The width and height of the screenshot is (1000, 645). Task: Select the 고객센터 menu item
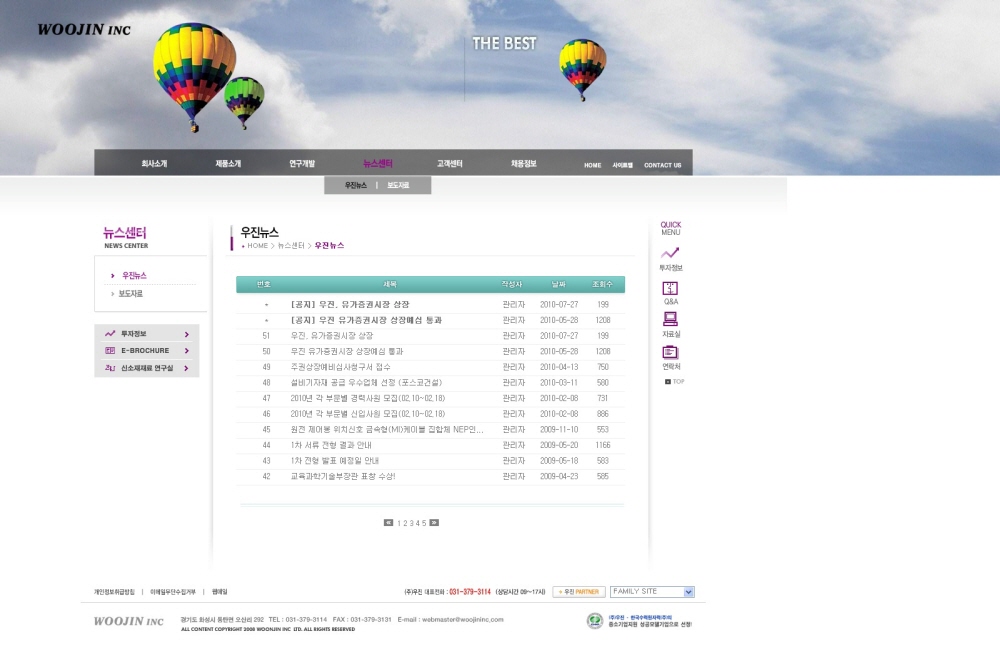(449, 163)
